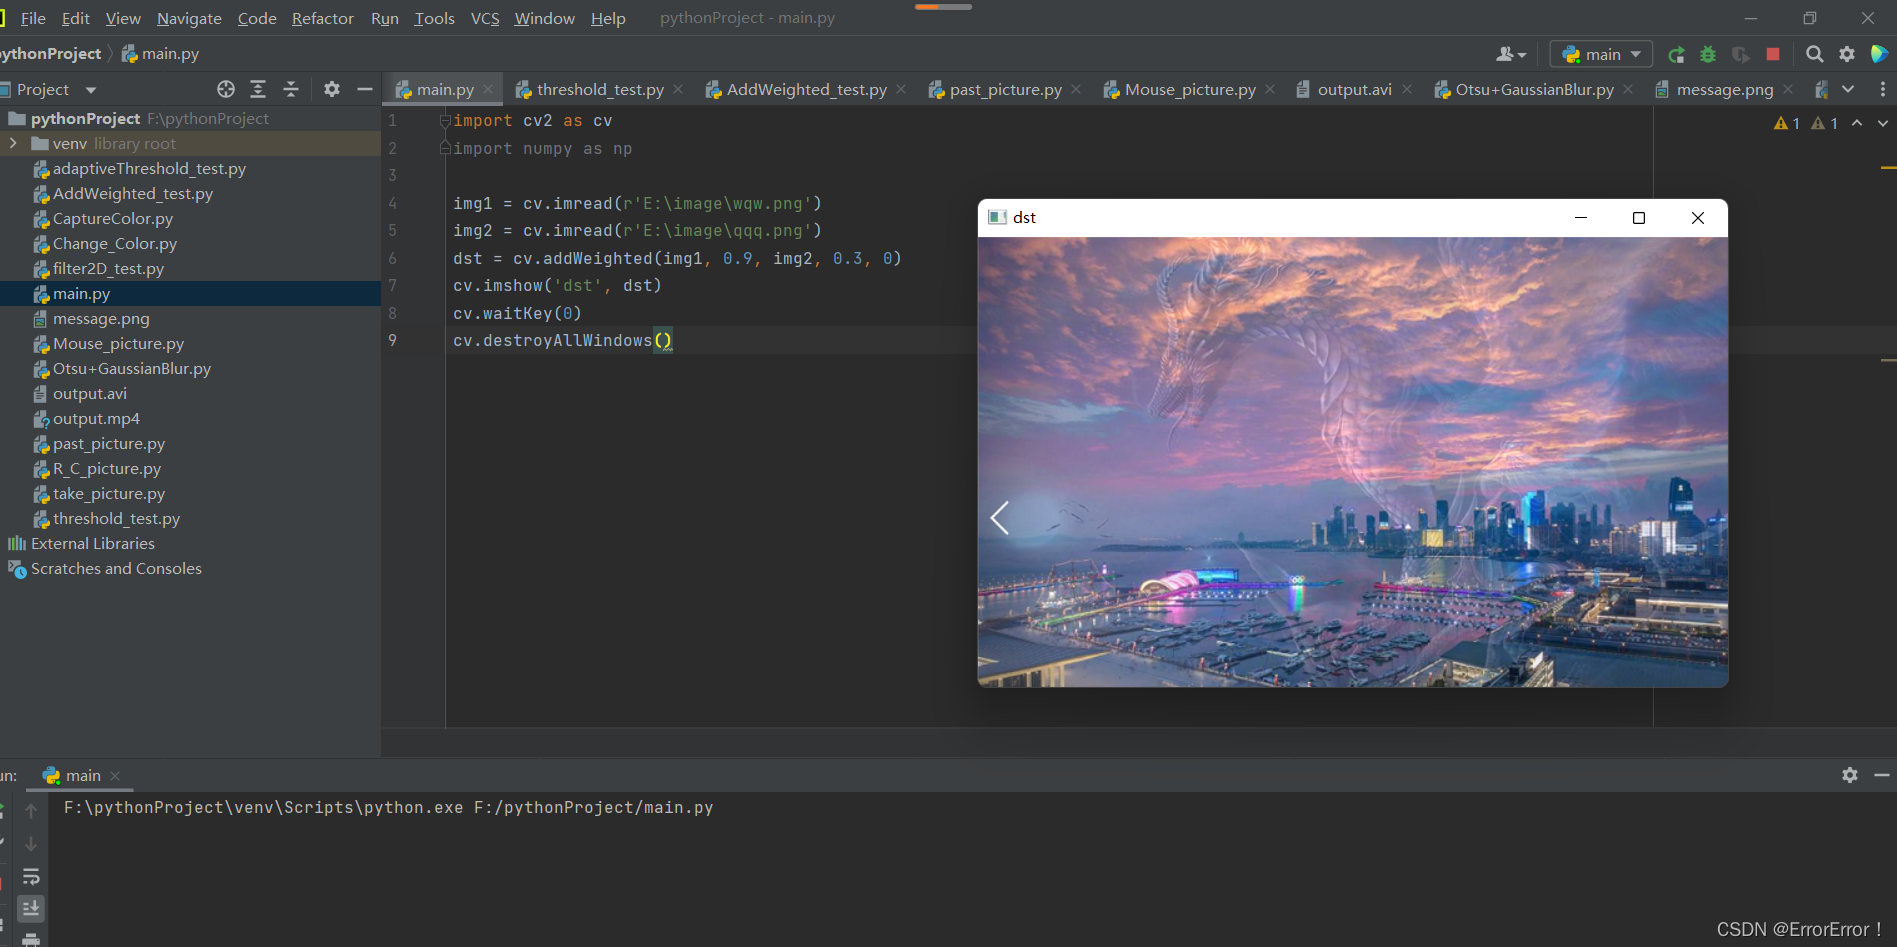Open Project panel options gear
Screen dimensions: 1897x947
pos(332,89)
